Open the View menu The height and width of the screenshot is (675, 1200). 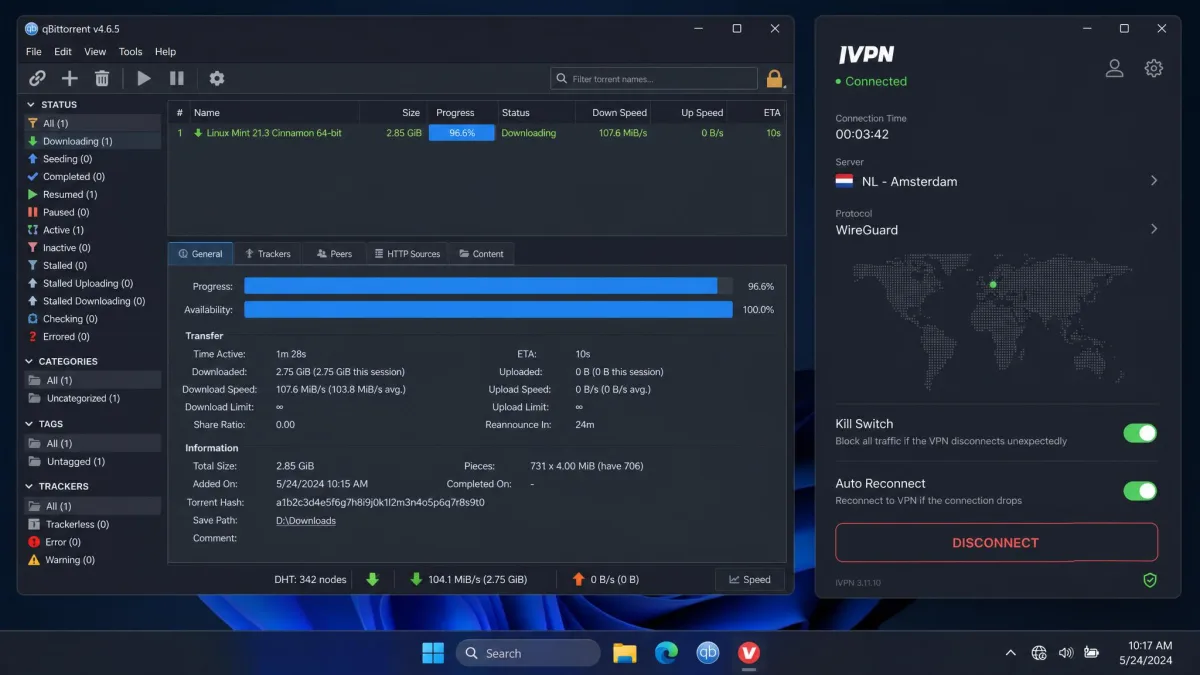[x=95, y=52]
